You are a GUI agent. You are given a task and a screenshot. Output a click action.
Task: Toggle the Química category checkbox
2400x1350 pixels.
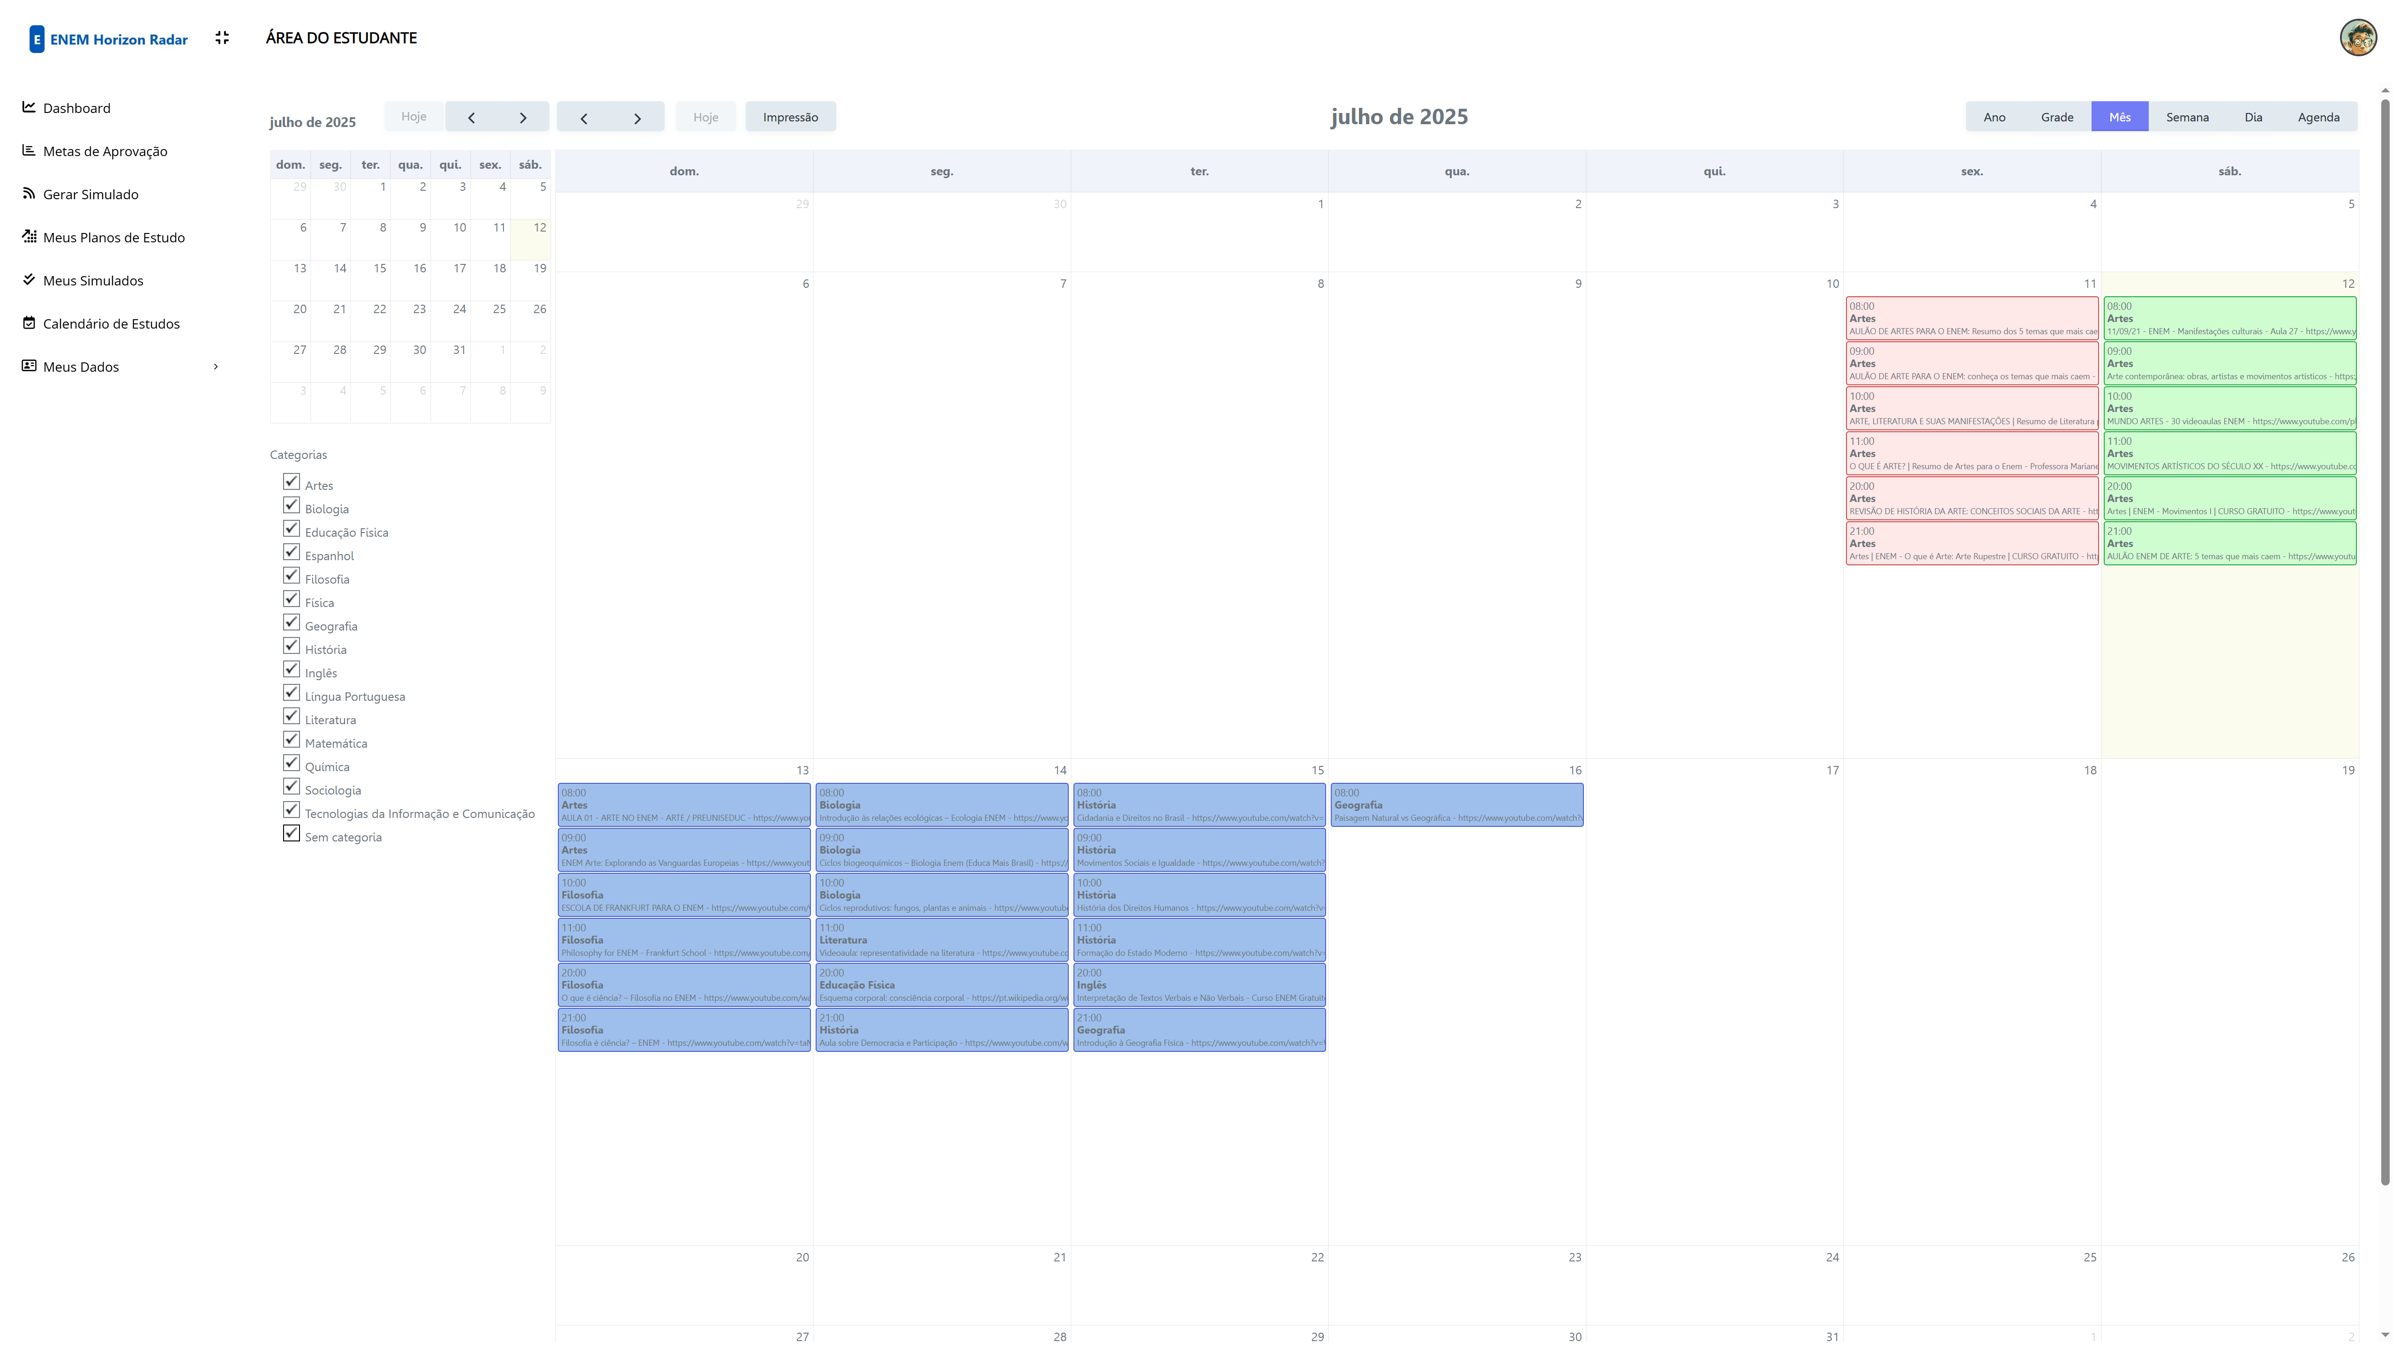(291, 764)
